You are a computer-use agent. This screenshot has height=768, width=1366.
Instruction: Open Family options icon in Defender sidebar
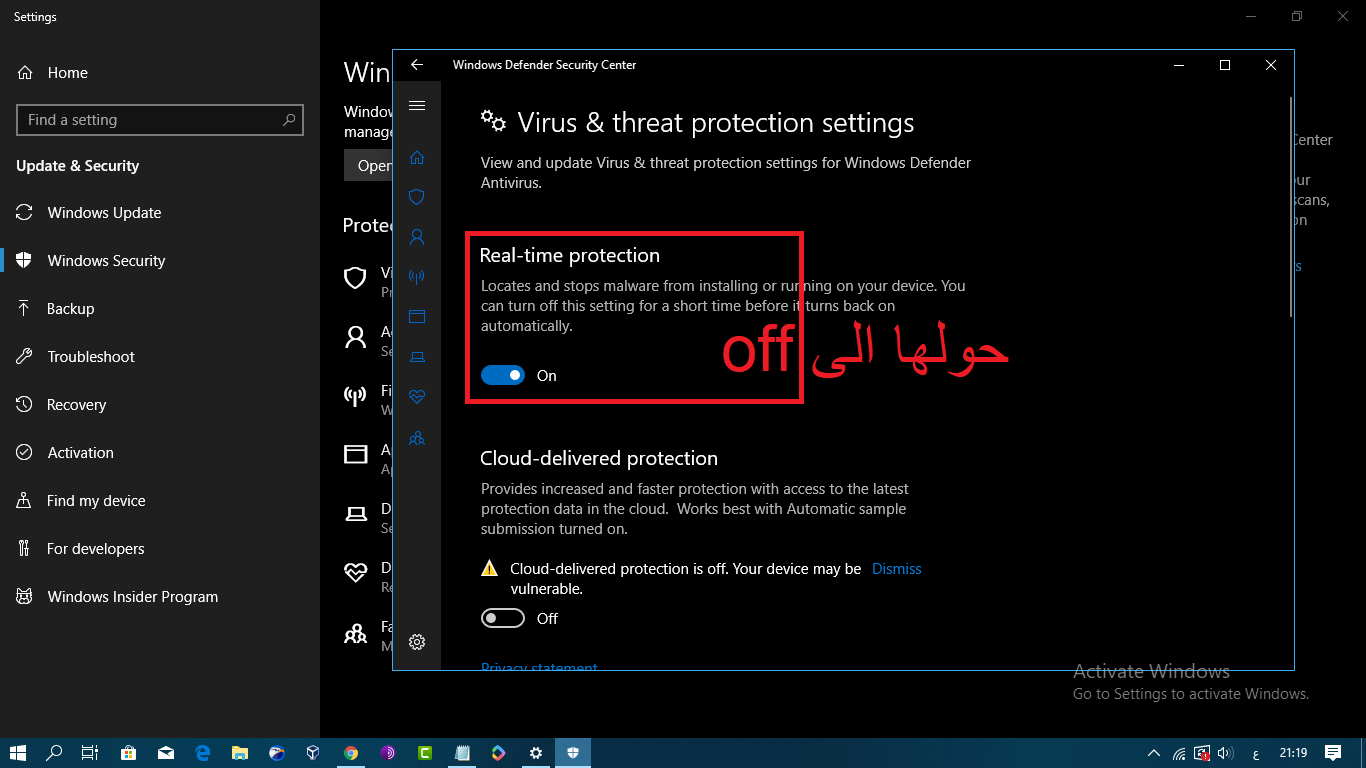417,438
